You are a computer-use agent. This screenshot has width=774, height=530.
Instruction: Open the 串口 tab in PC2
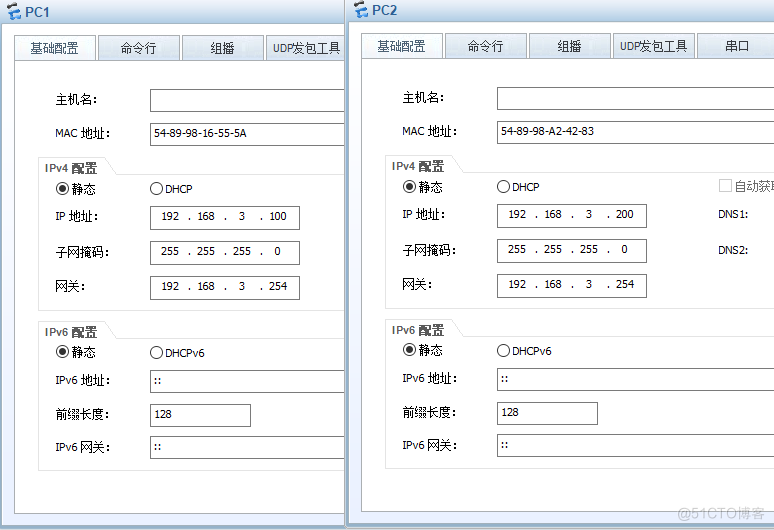coord(735,46)
